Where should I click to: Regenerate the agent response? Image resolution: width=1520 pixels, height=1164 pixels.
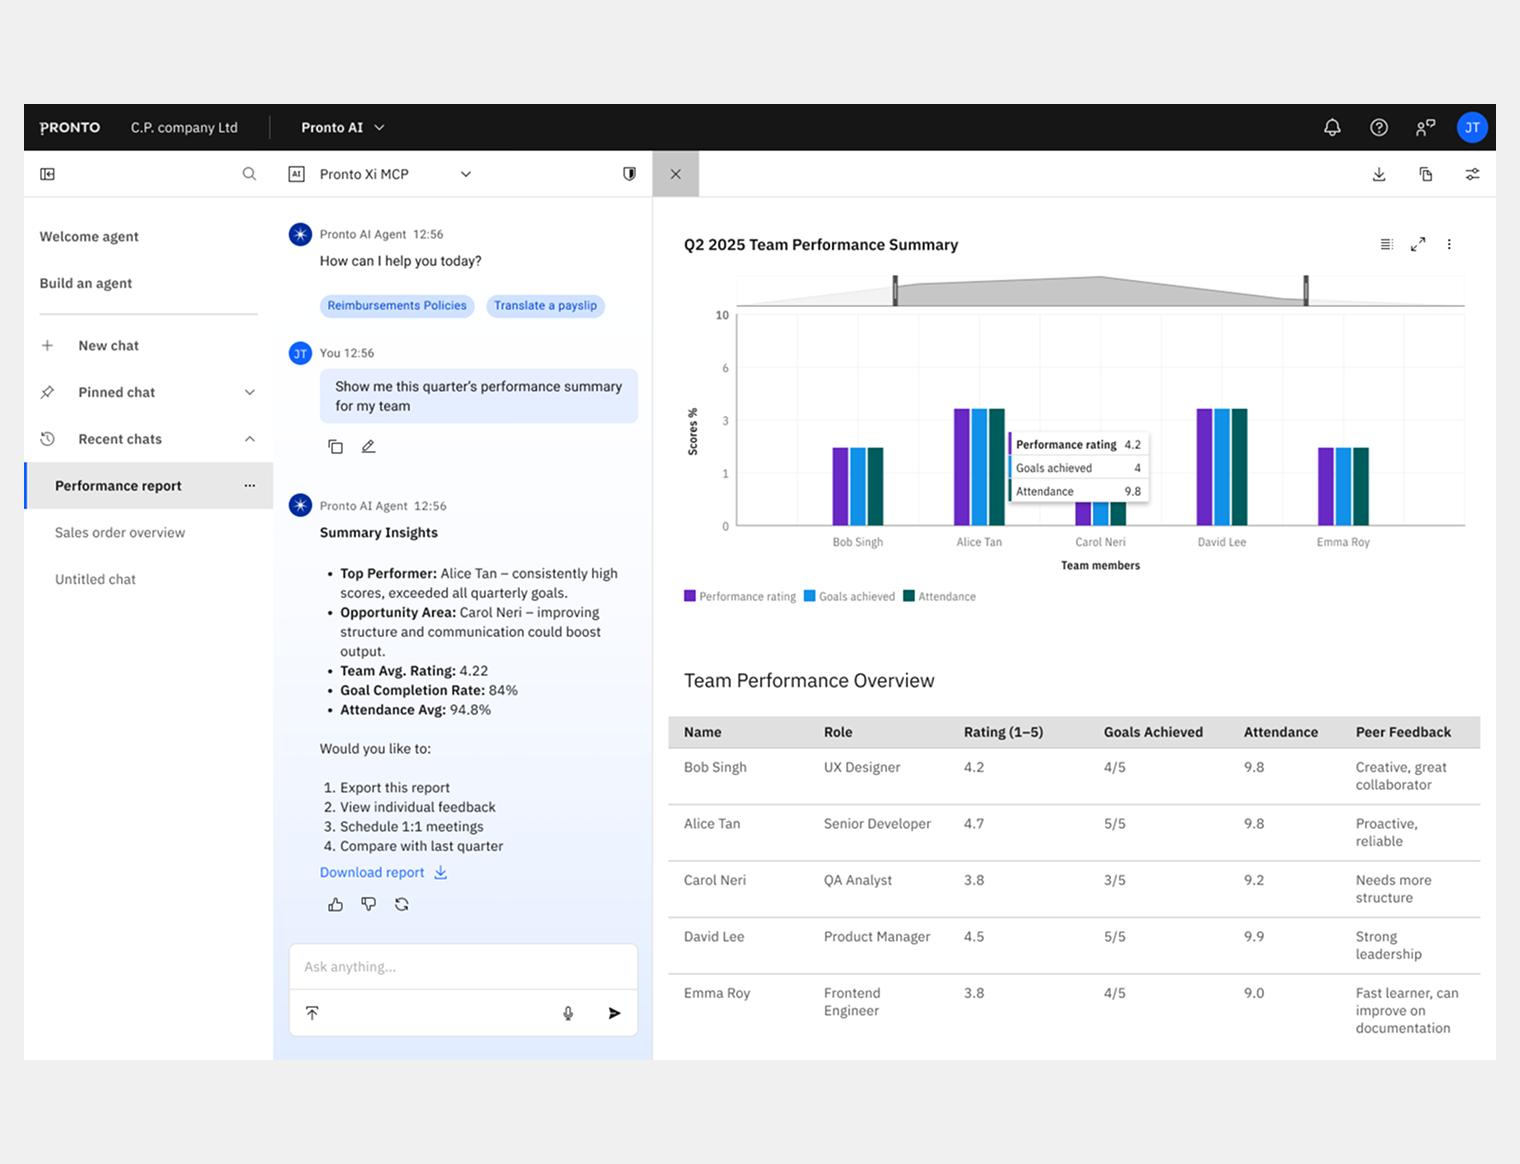coord(402,904)
